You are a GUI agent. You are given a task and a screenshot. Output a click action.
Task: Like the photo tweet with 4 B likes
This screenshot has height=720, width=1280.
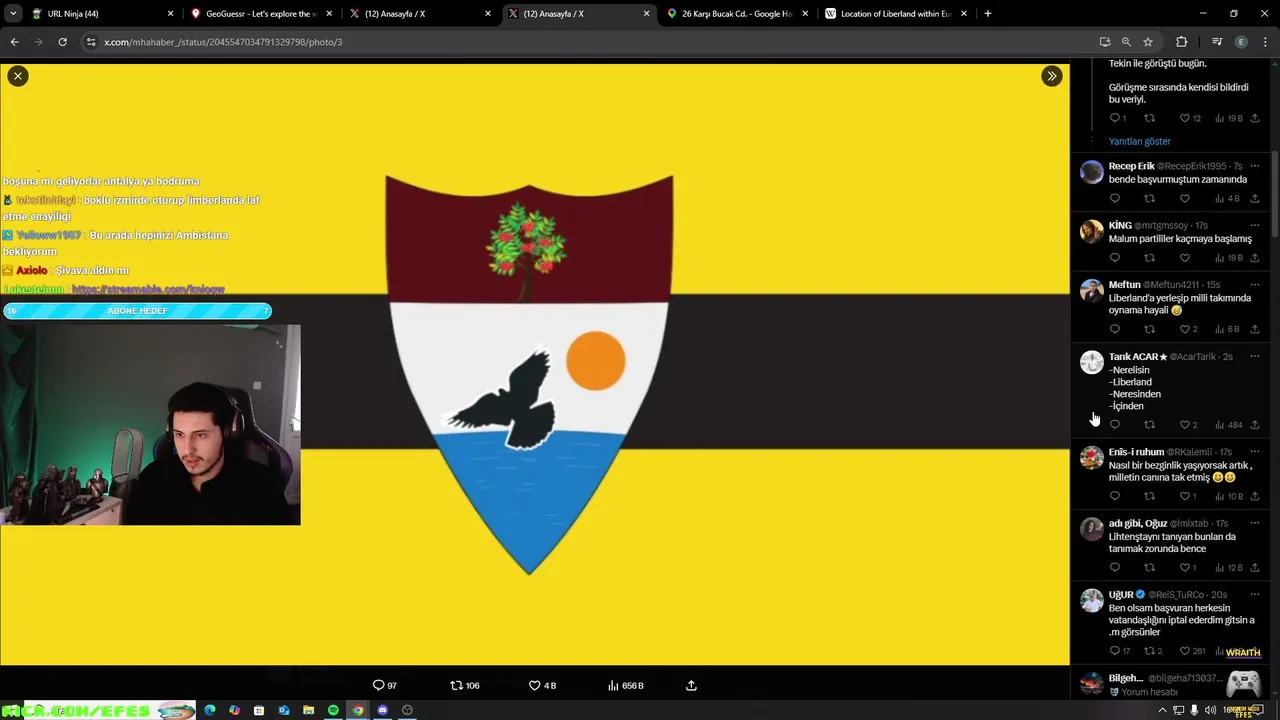(542, 685)
